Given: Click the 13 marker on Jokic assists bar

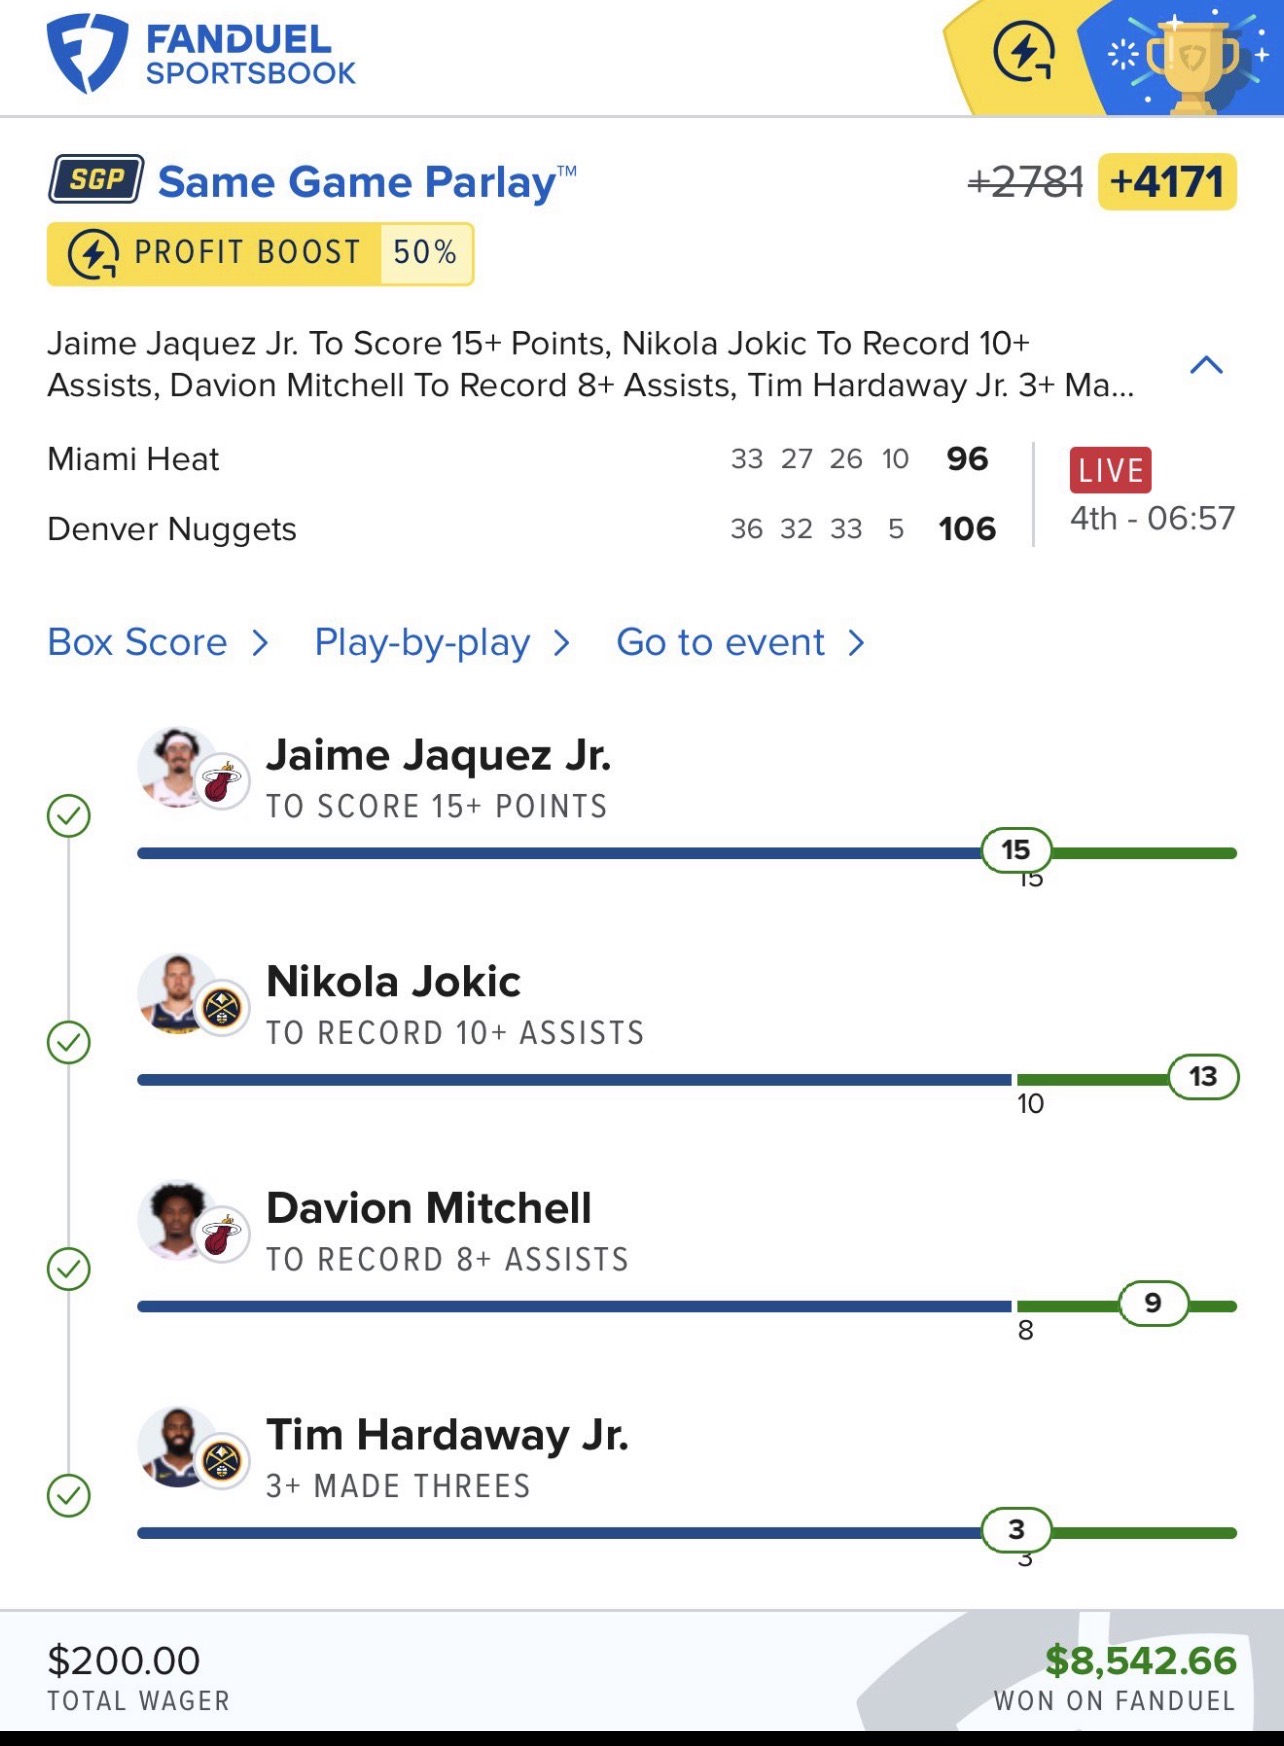Looking at the screenshot, I should click(x=1203, y=1077).
